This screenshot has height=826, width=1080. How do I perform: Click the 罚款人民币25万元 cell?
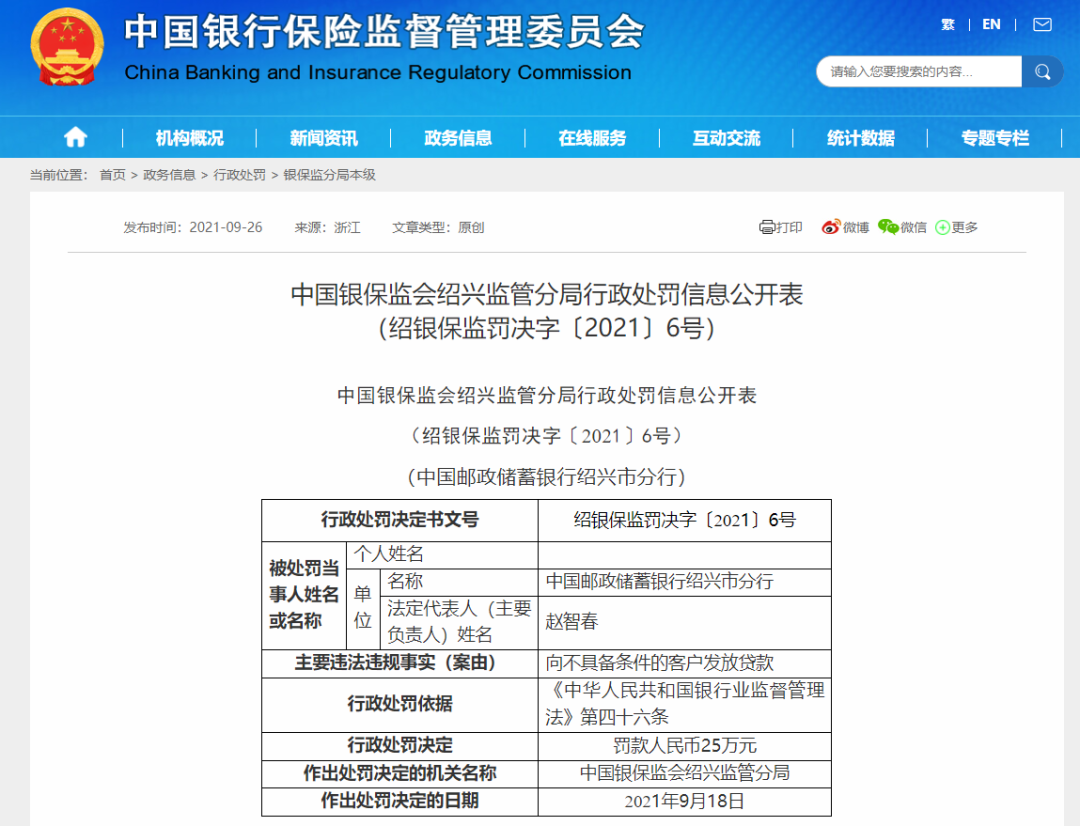tap(685, 746)
